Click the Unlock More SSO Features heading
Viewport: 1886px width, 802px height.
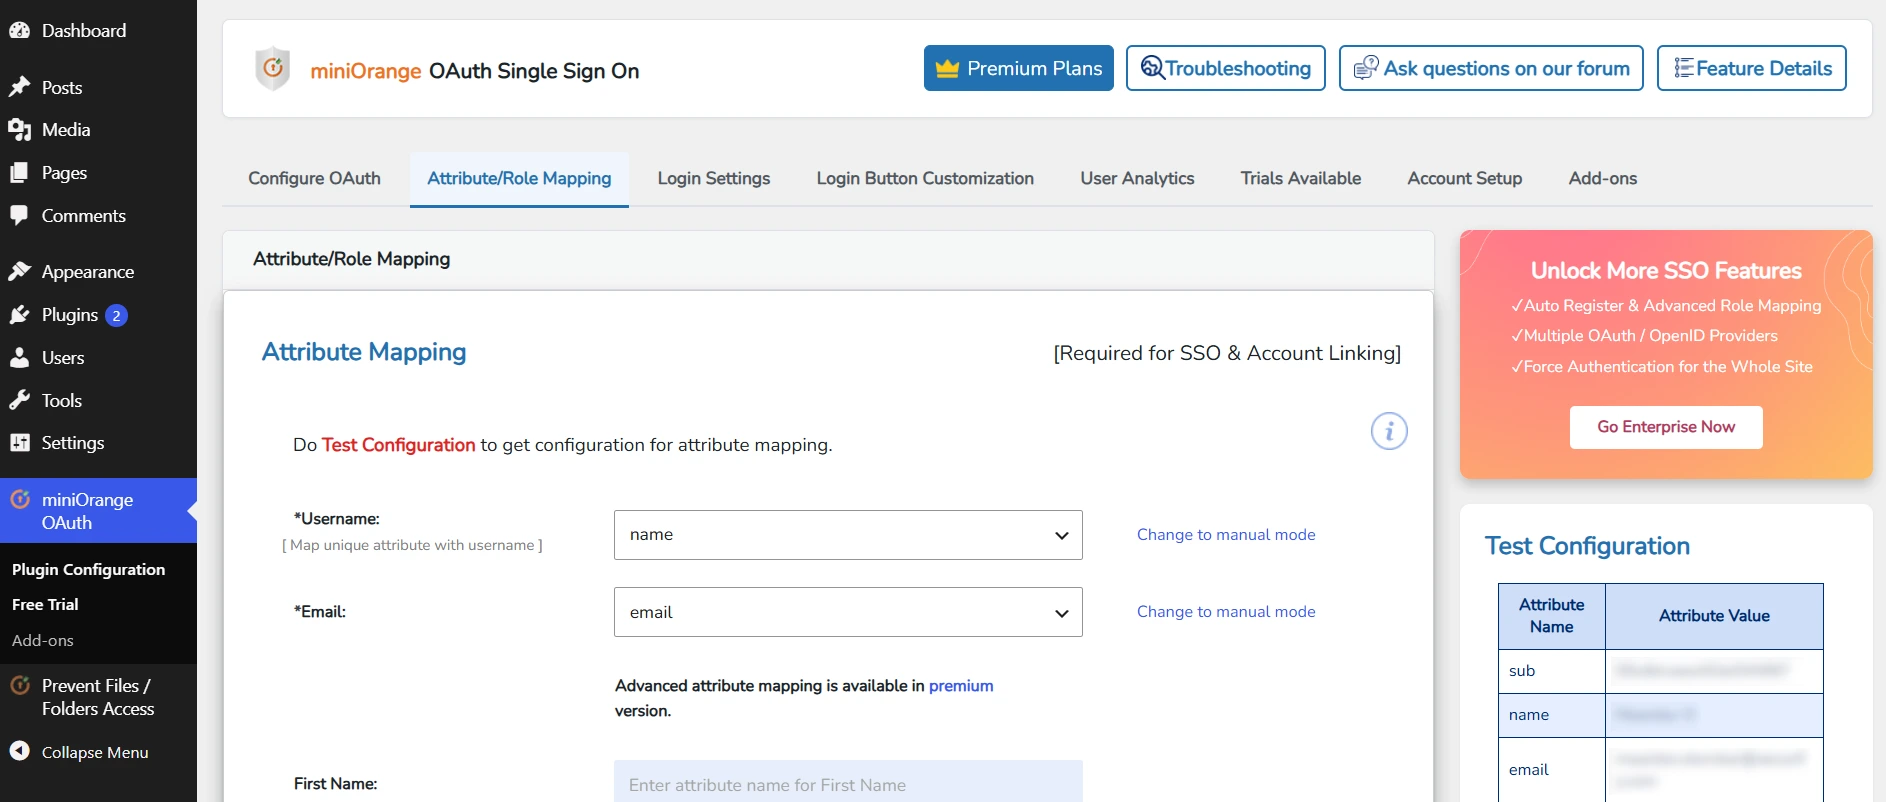pyautogui.click(x=1666, y=271)
